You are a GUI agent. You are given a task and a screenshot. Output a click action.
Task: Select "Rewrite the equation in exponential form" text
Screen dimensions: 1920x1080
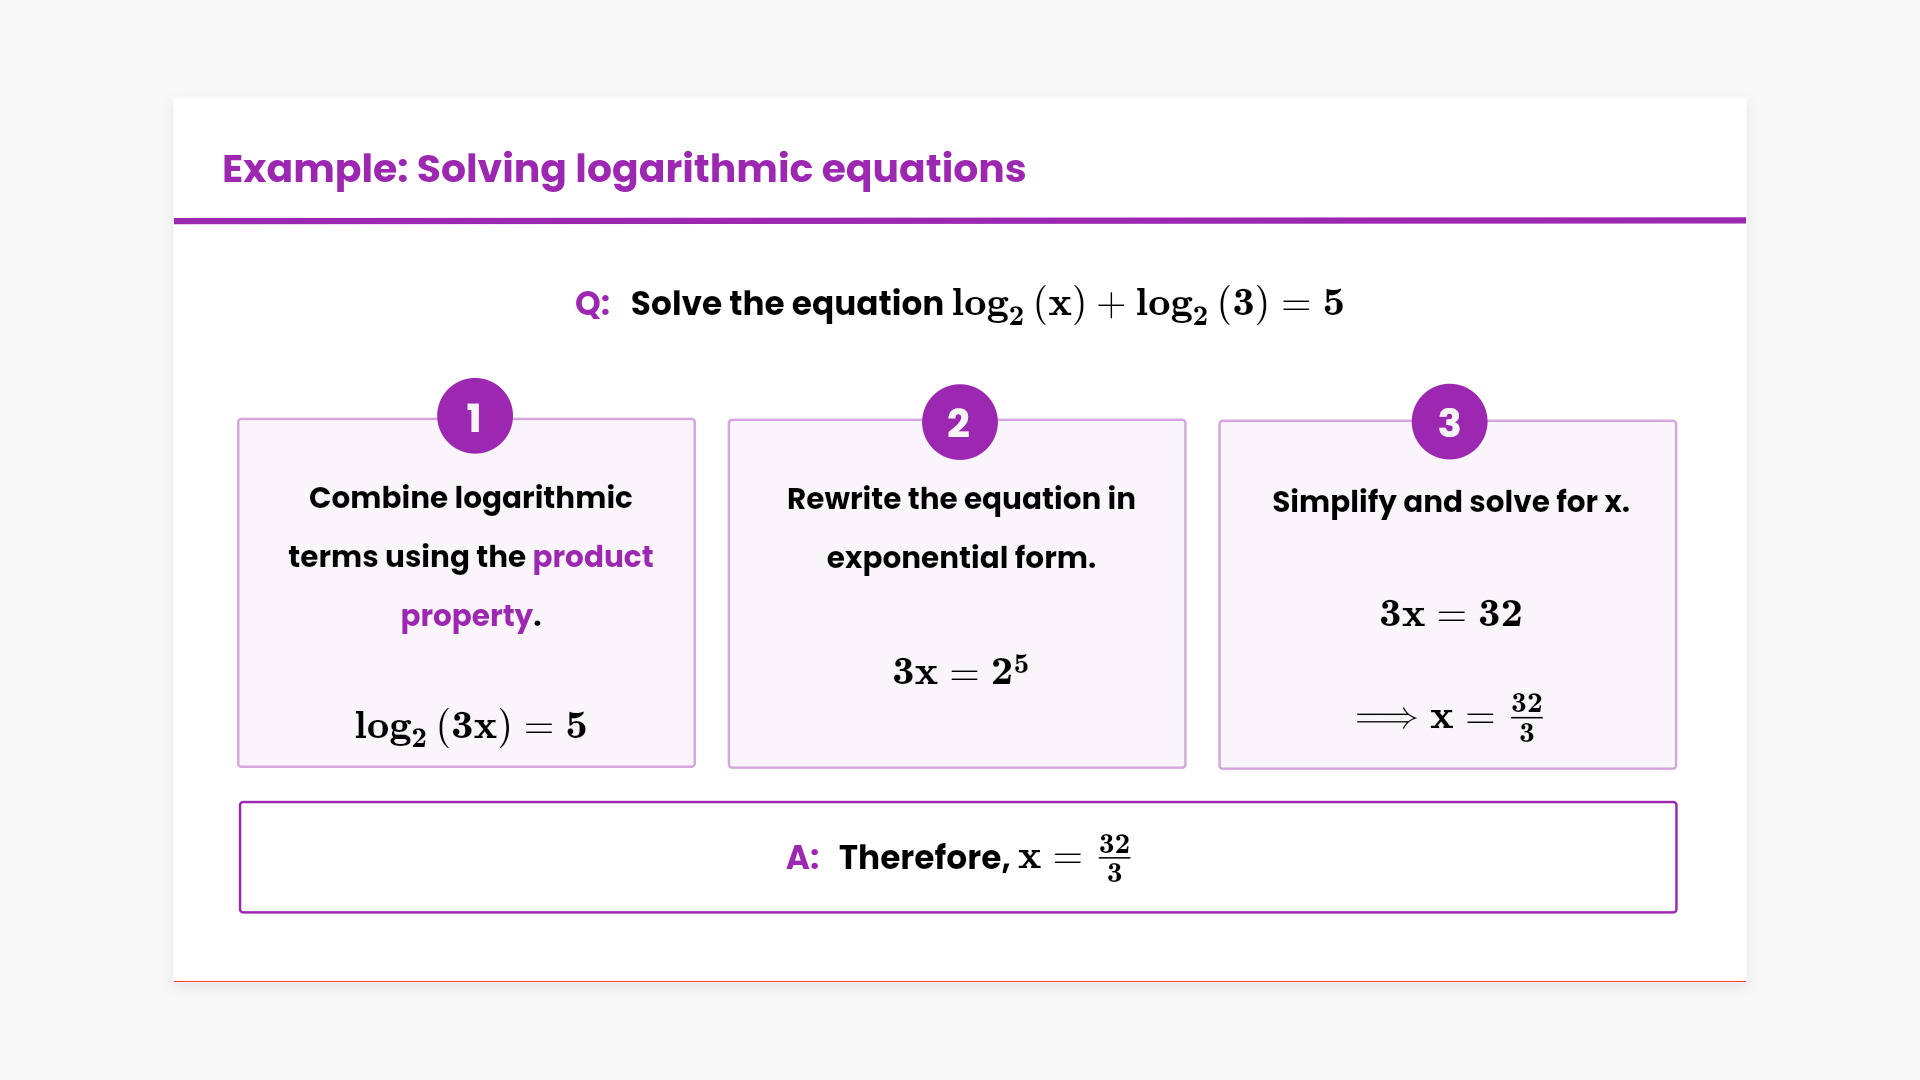tap(960, 528)
